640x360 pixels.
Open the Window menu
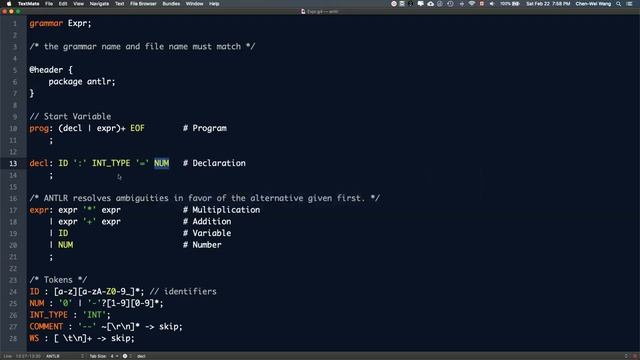click(x=194, y=4)
